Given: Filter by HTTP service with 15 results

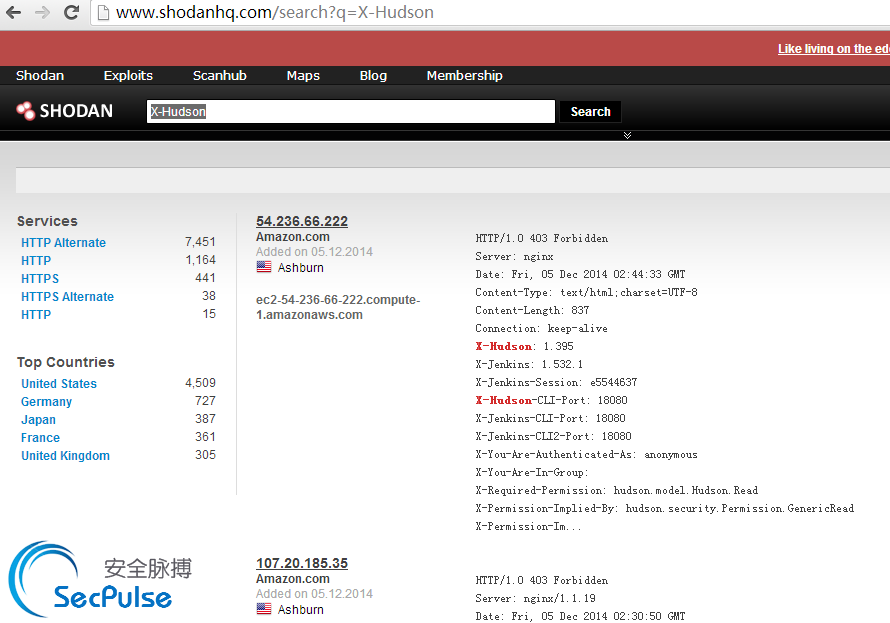Looking at the screenshot, I should click(36, 314).
